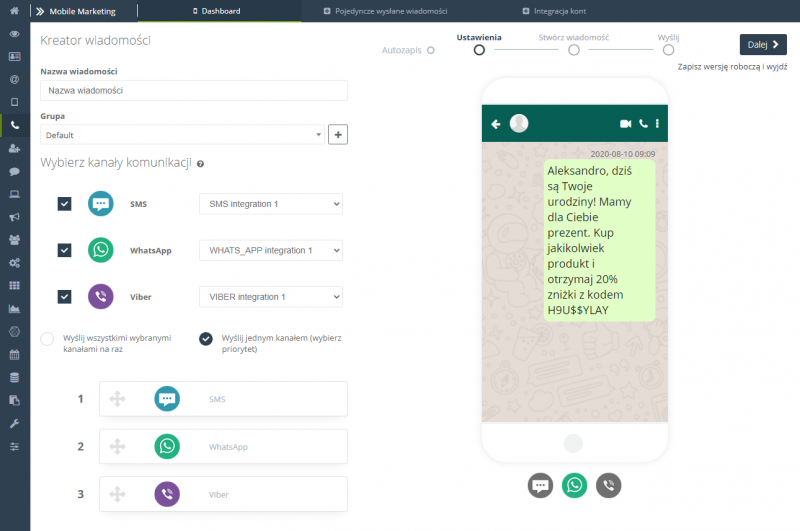Click video camera icon in phone preview
This screenshot has width=800, height=531.
(626, 123)
